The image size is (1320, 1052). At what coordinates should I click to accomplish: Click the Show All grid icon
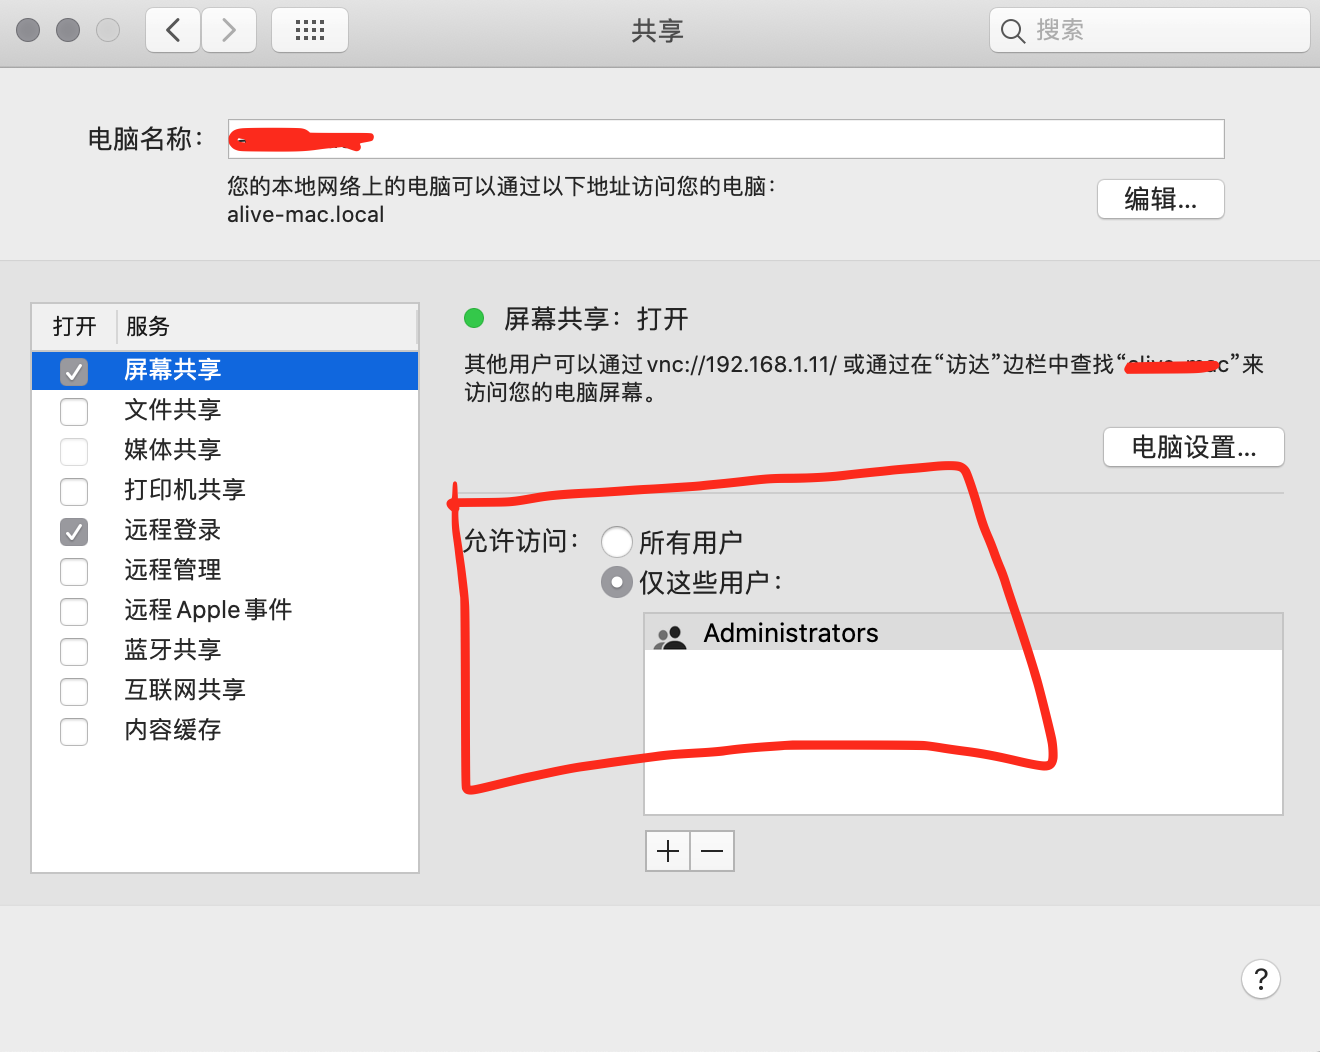pyautogui.click(x=309, y=30)
